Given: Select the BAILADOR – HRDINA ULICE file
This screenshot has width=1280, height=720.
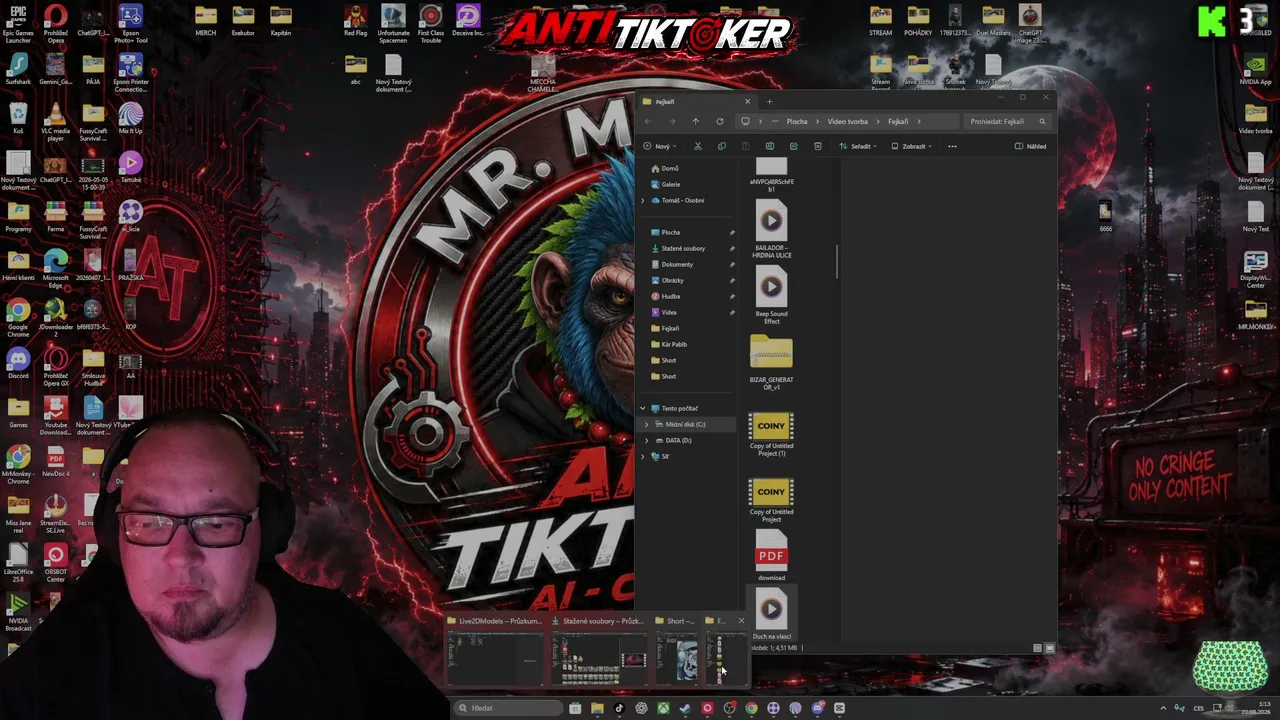Looking at the screenshot, I should coord(771,230).
